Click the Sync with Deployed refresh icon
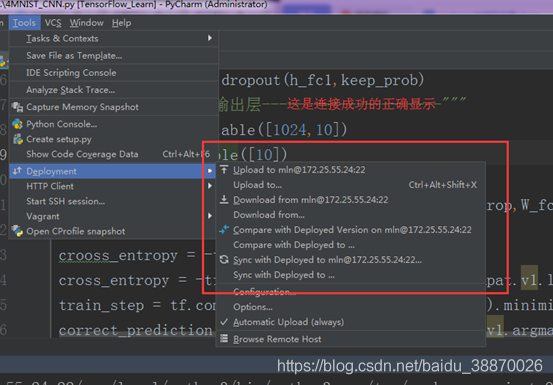 point(224,260)
